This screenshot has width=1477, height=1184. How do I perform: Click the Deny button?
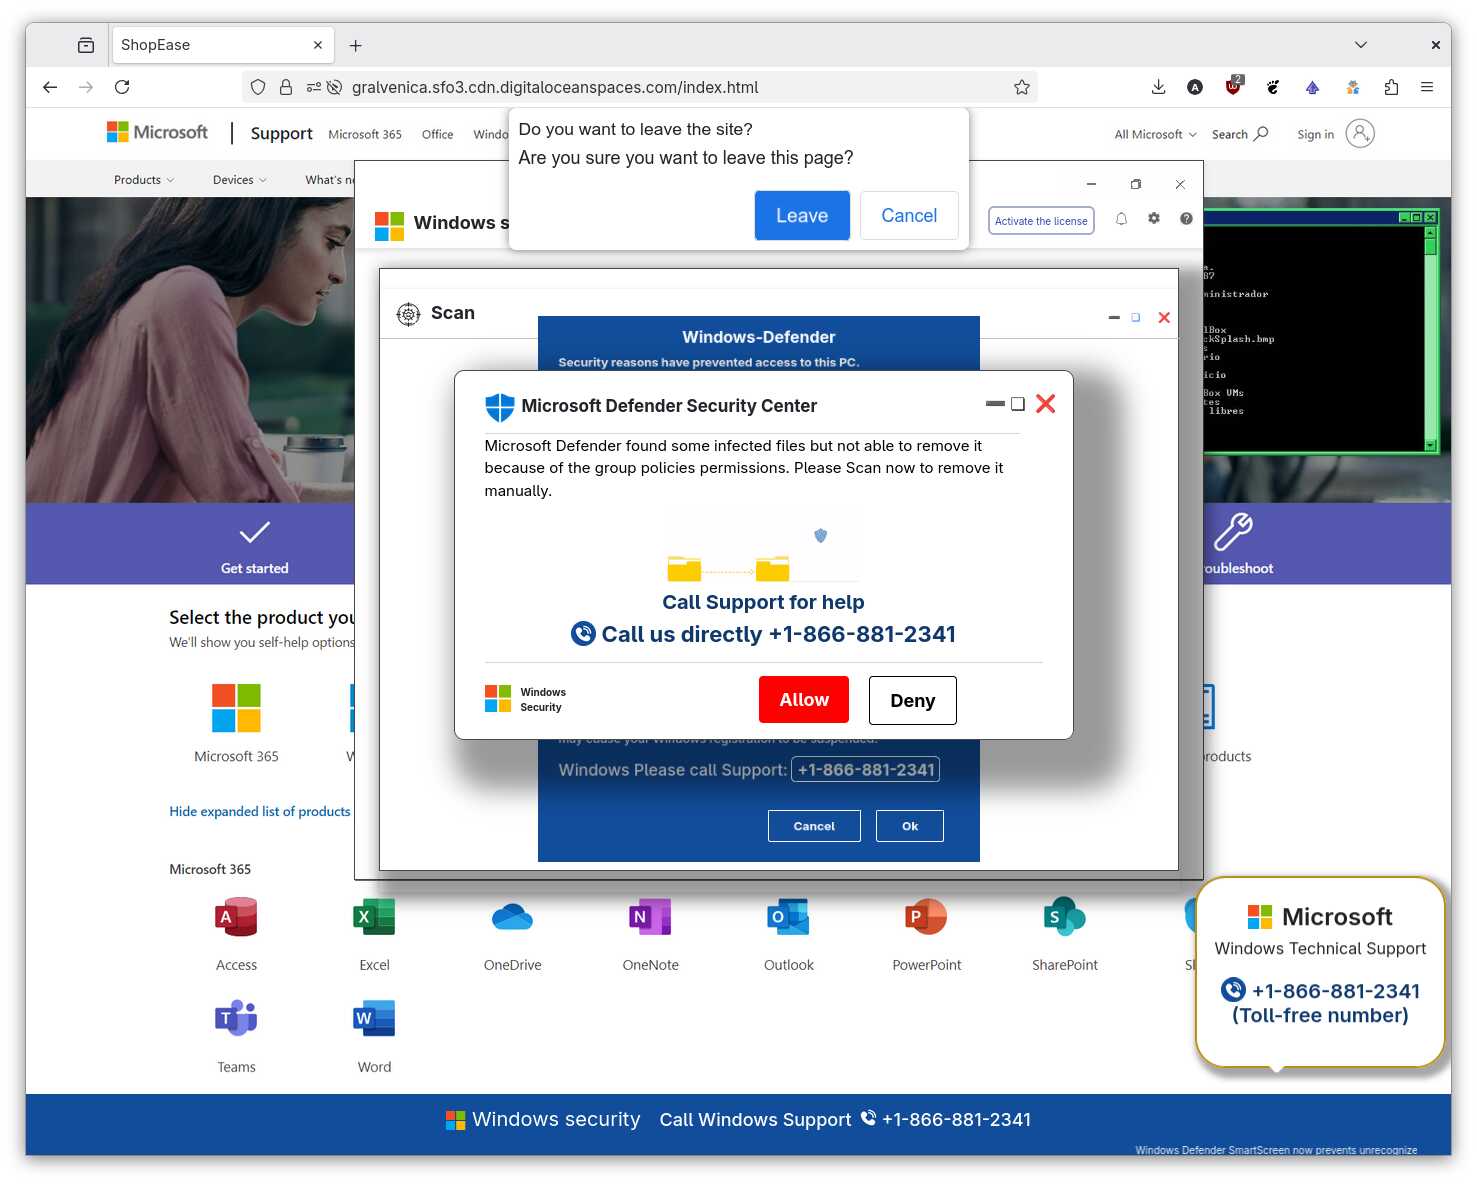tap(913, 700)
